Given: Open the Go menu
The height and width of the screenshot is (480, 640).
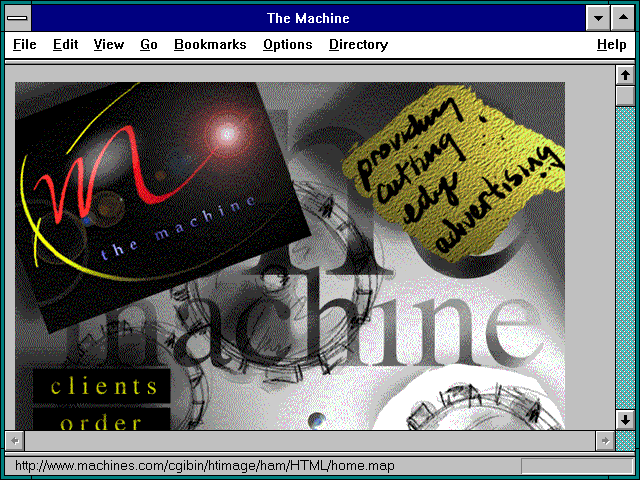Looking at the screenshot, I should coord(149,44).
